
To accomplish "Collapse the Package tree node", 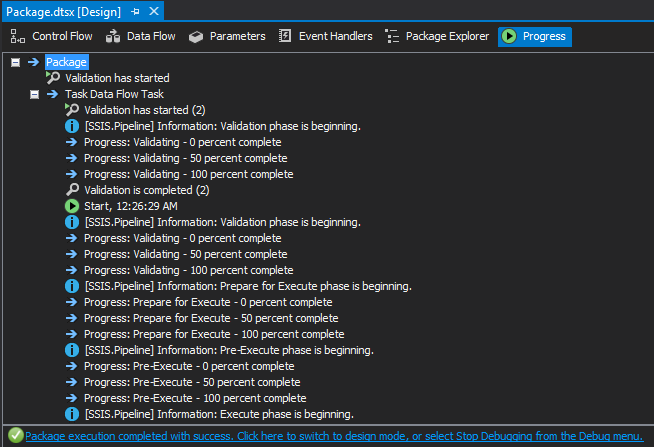I will (x=15, y=63).
